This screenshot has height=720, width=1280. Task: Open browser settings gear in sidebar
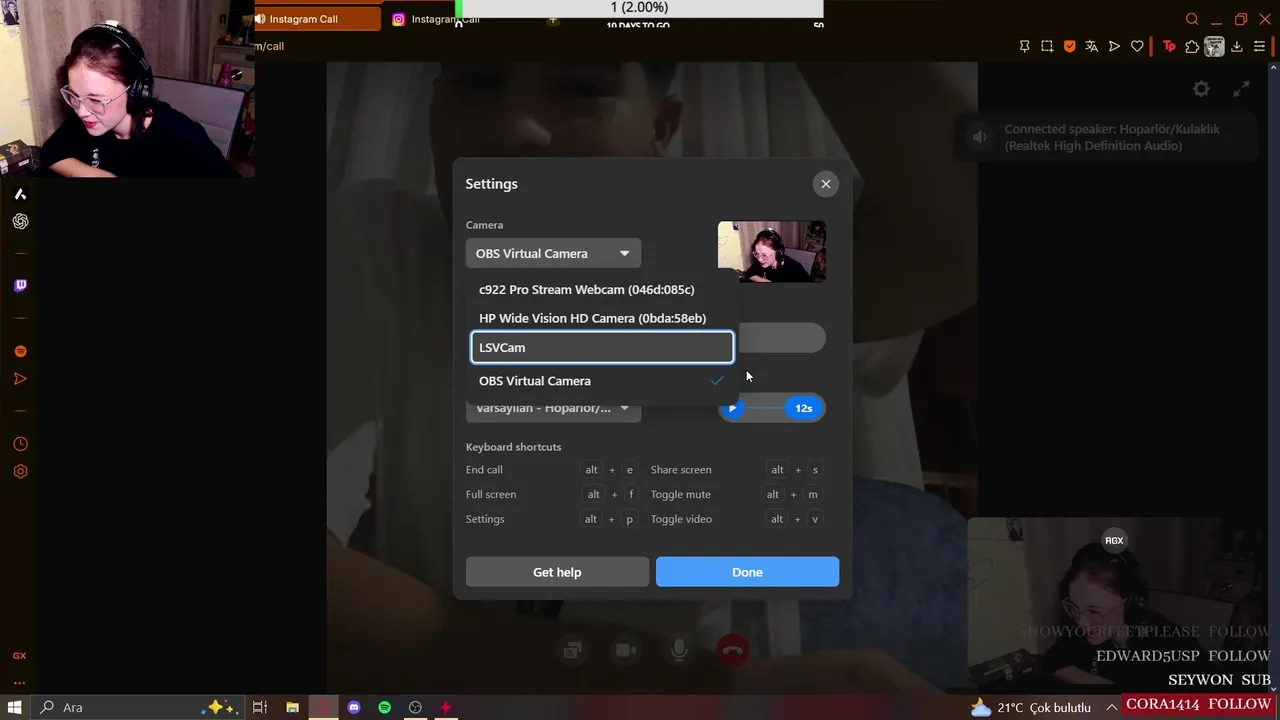(x=20, y=471)
